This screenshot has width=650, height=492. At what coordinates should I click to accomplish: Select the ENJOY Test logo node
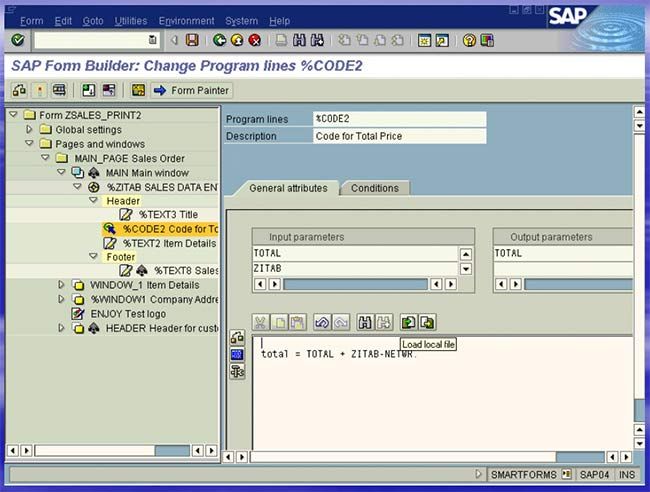[128, 314]
